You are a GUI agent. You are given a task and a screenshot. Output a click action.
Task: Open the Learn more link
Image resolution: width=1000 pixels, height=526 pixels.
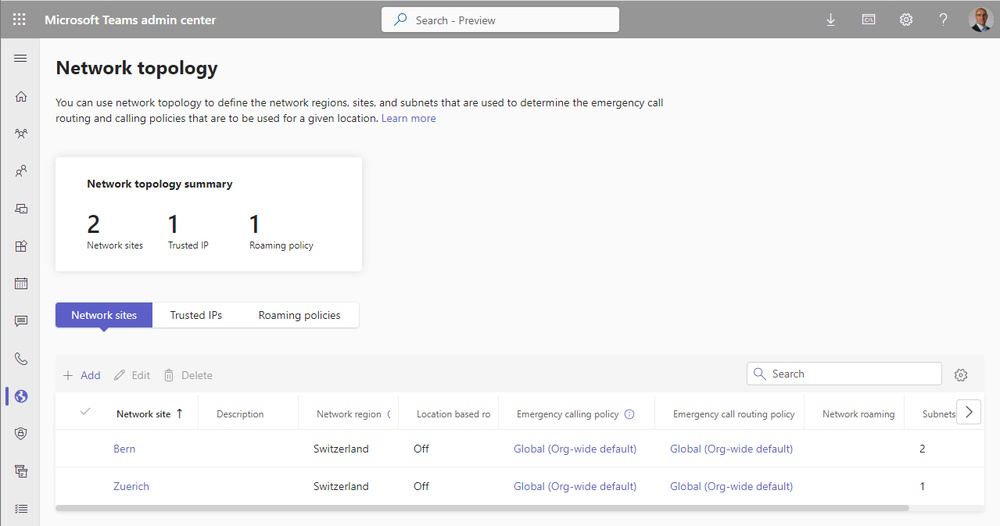coord(409,118)
